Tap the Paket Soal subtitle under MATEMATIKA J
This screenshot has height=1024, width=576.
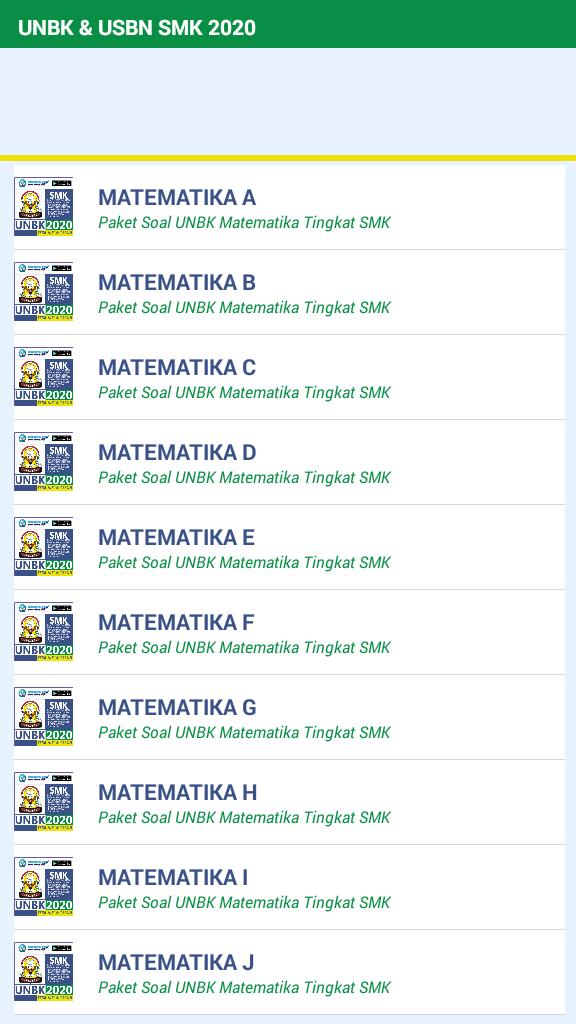pos(244,987)
